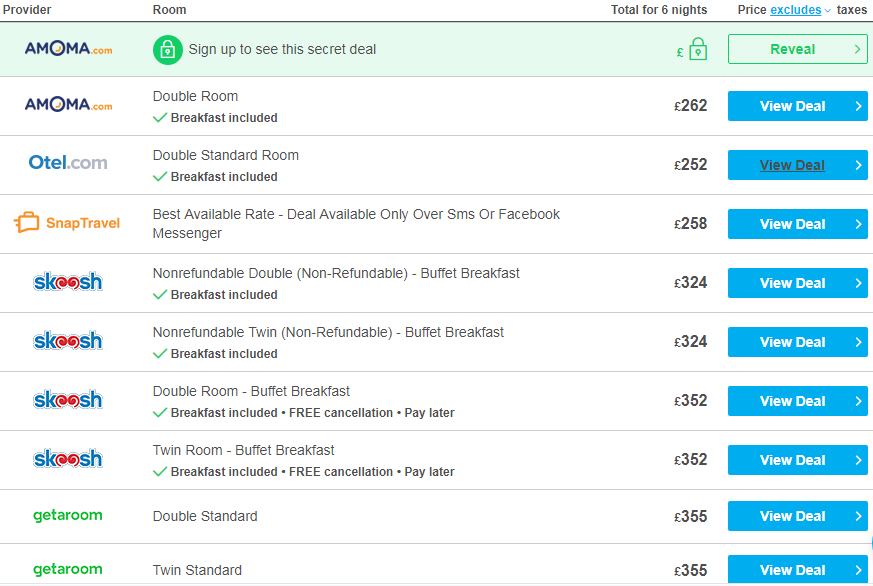Reveal the AMOMA secret deal

coord(797,49)
